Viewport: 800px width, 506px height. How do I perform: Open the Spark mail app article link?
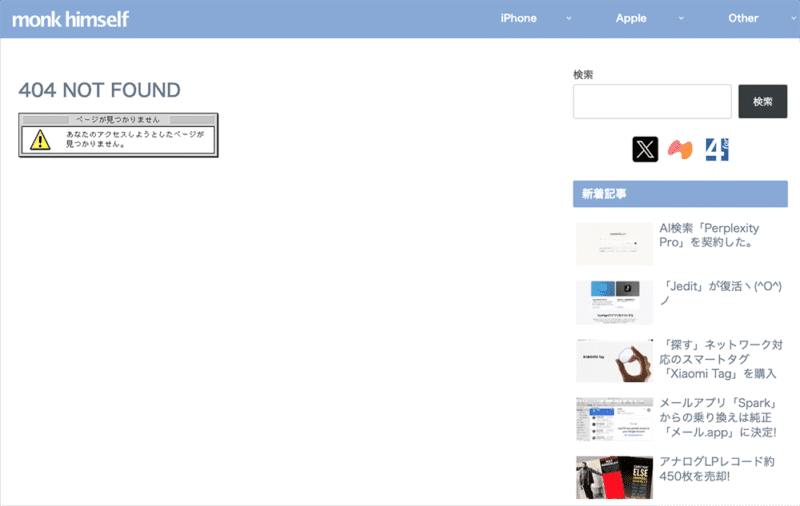pos(718,417)
